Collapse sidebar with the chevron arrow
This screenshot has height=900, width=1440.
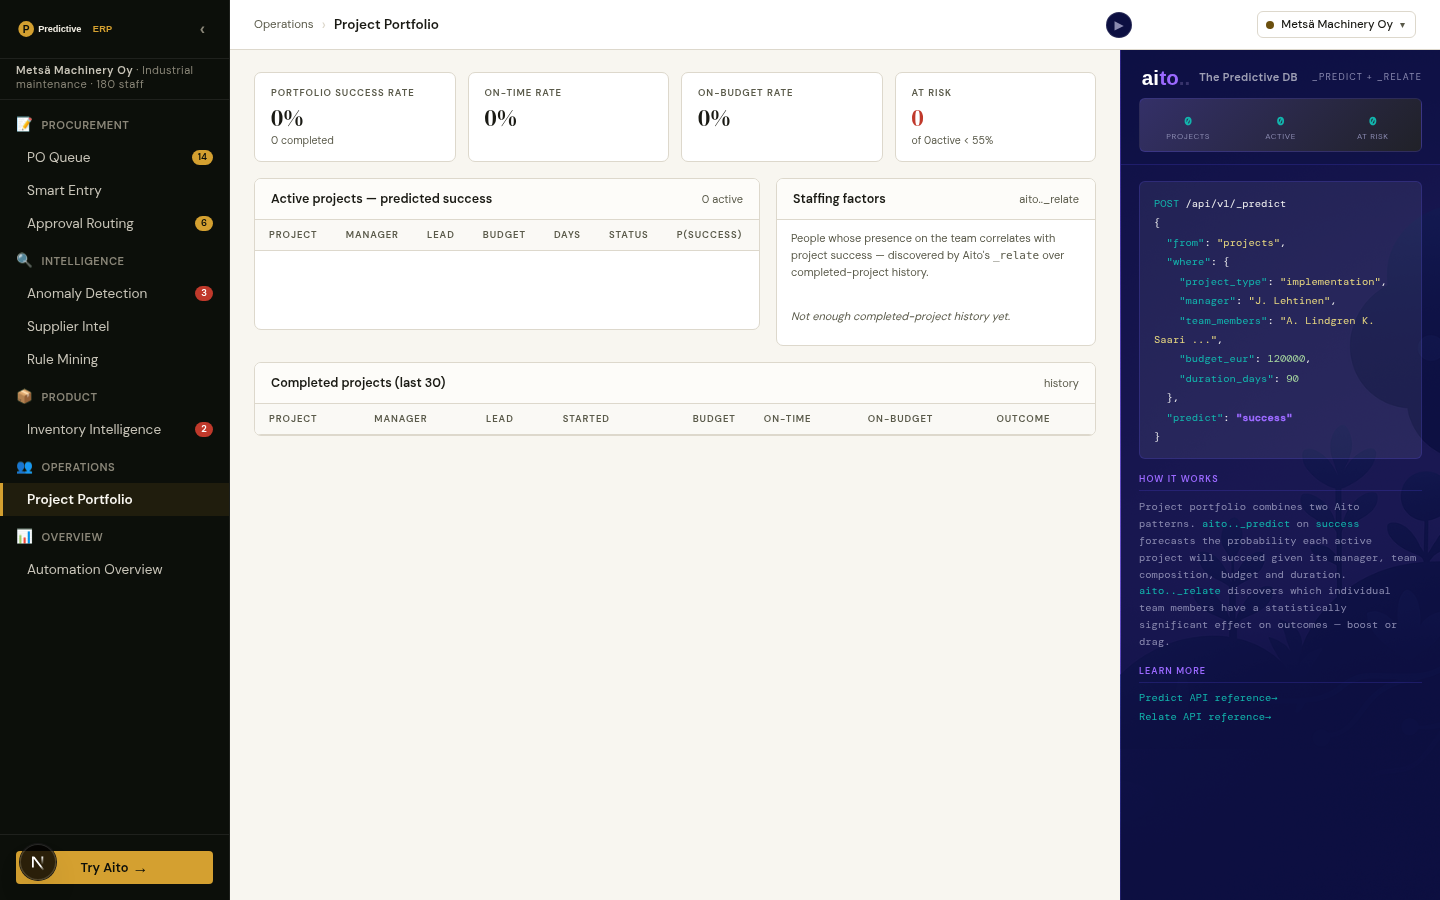click(202, 29)
